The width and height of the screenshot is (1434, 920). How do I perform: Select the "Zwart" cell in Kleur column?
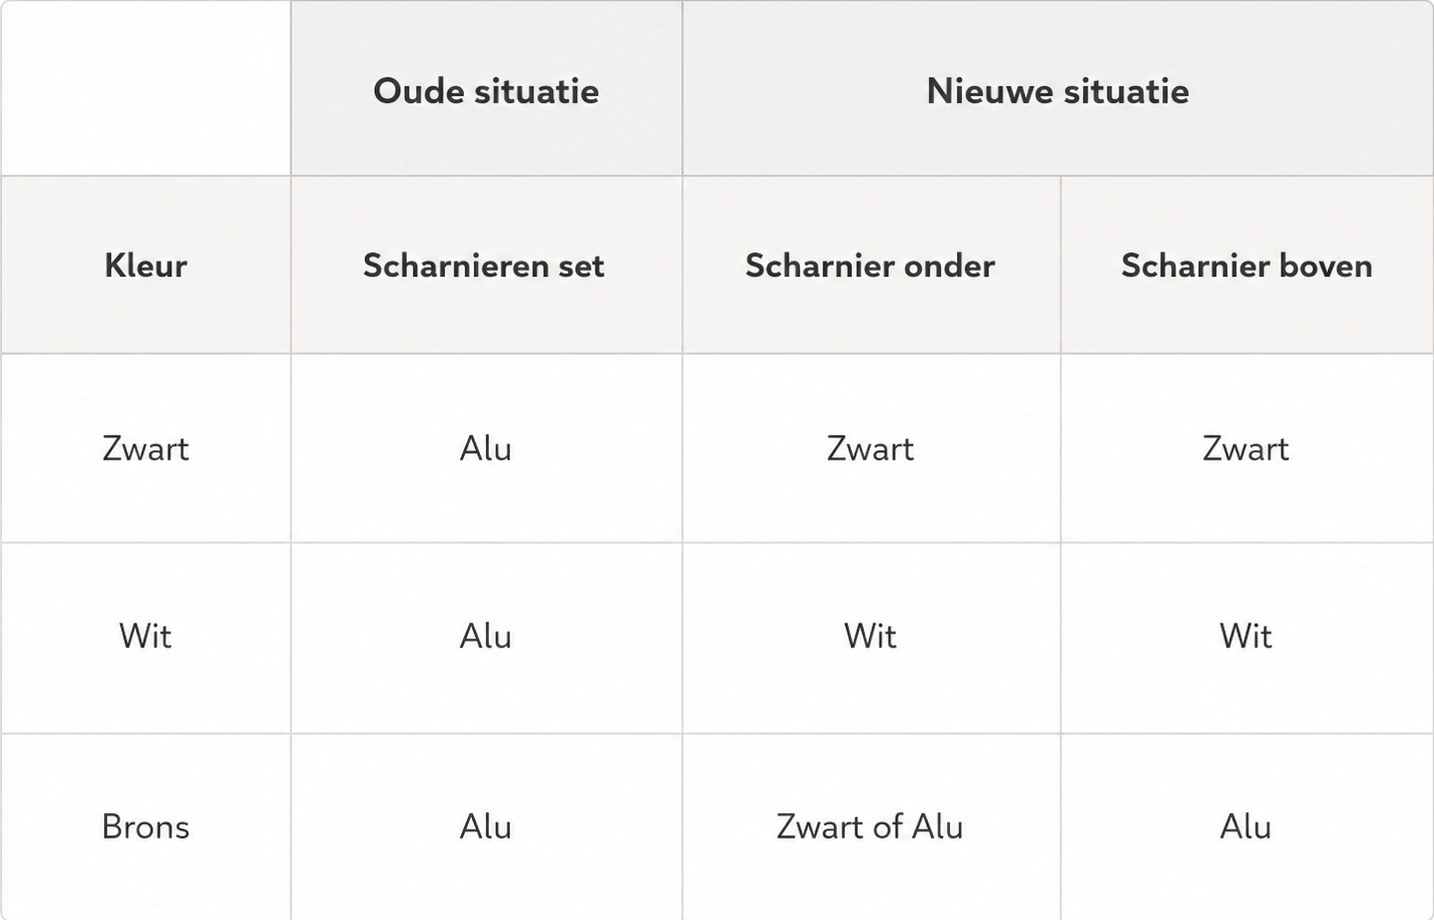[146, 448]
